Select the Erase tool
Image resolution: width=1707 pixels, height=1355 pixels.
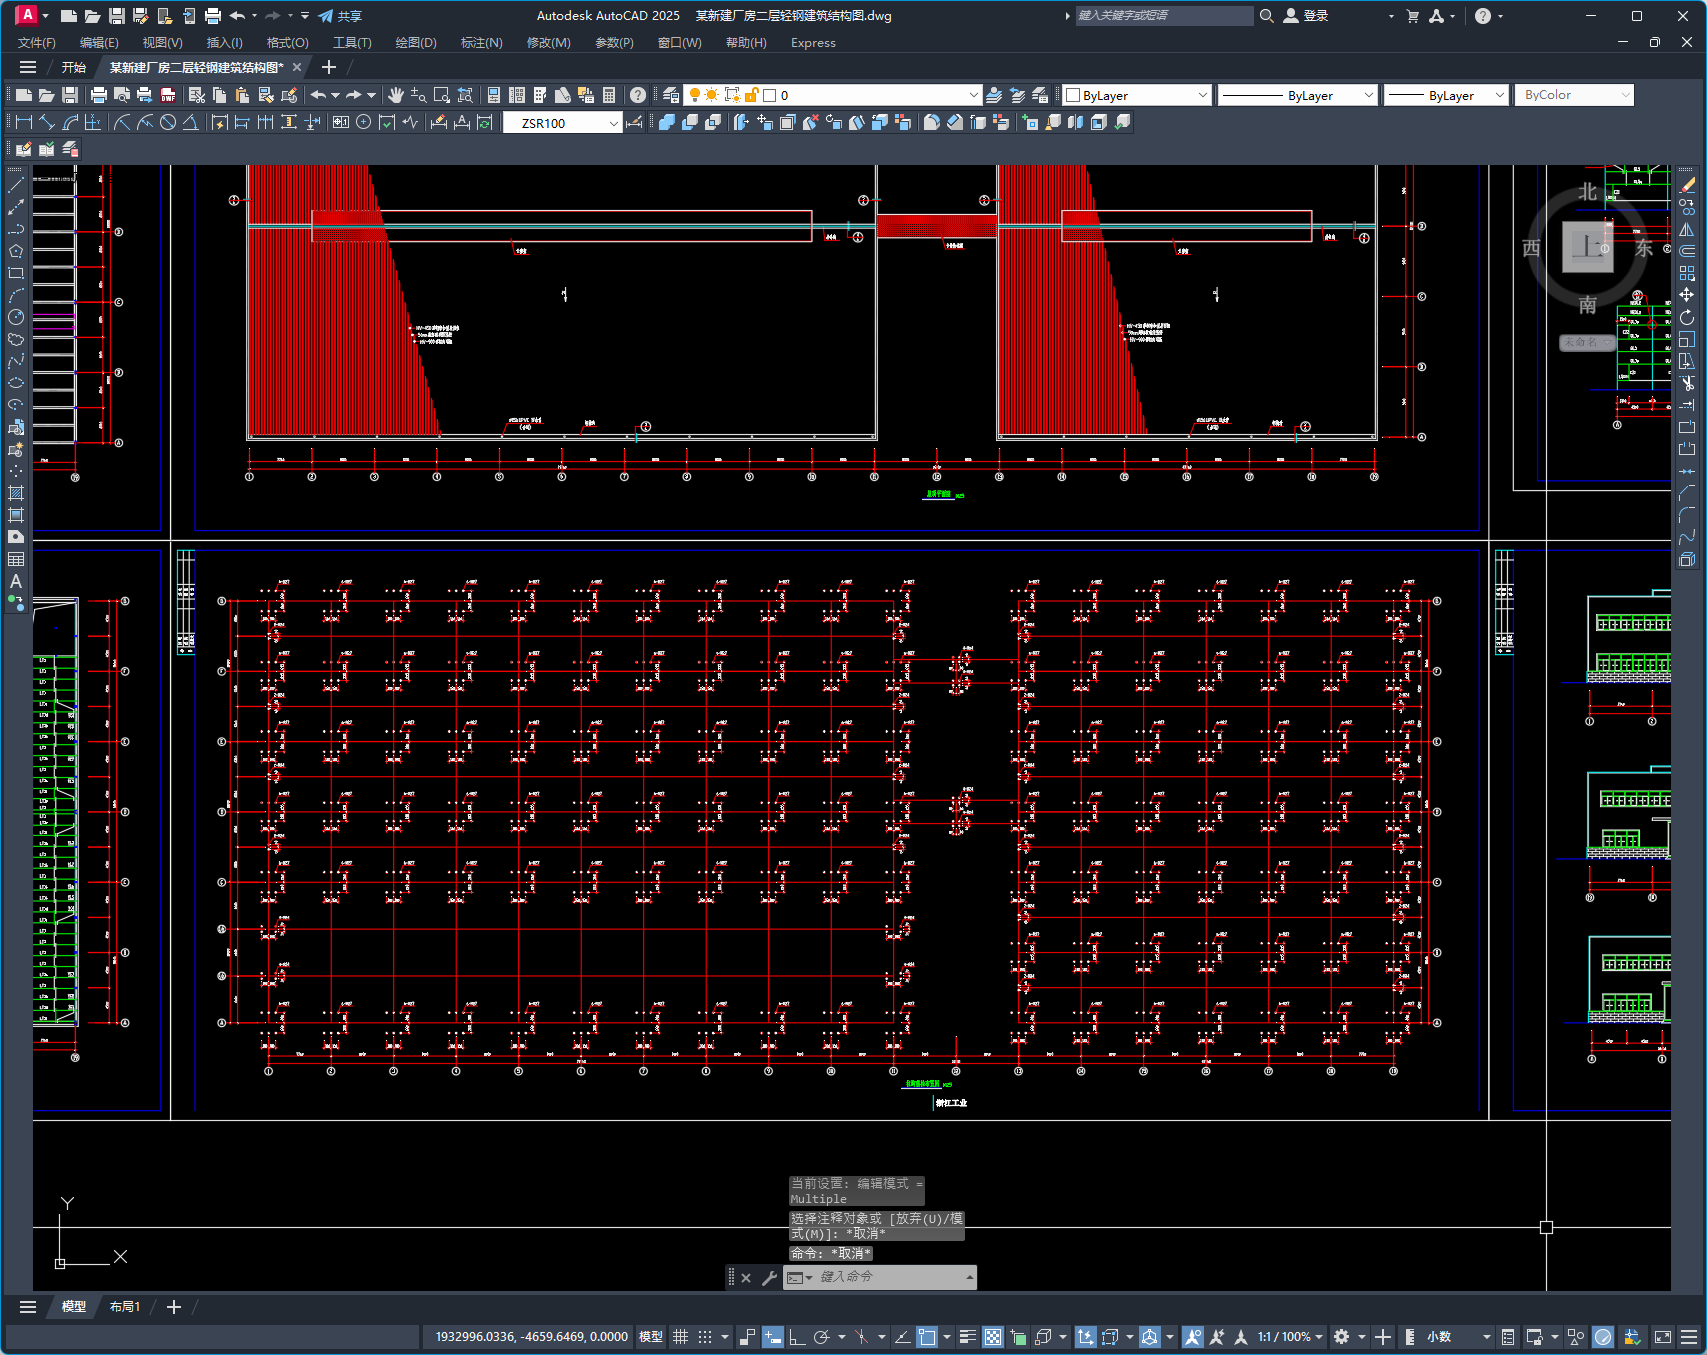tap(1687, 185)
